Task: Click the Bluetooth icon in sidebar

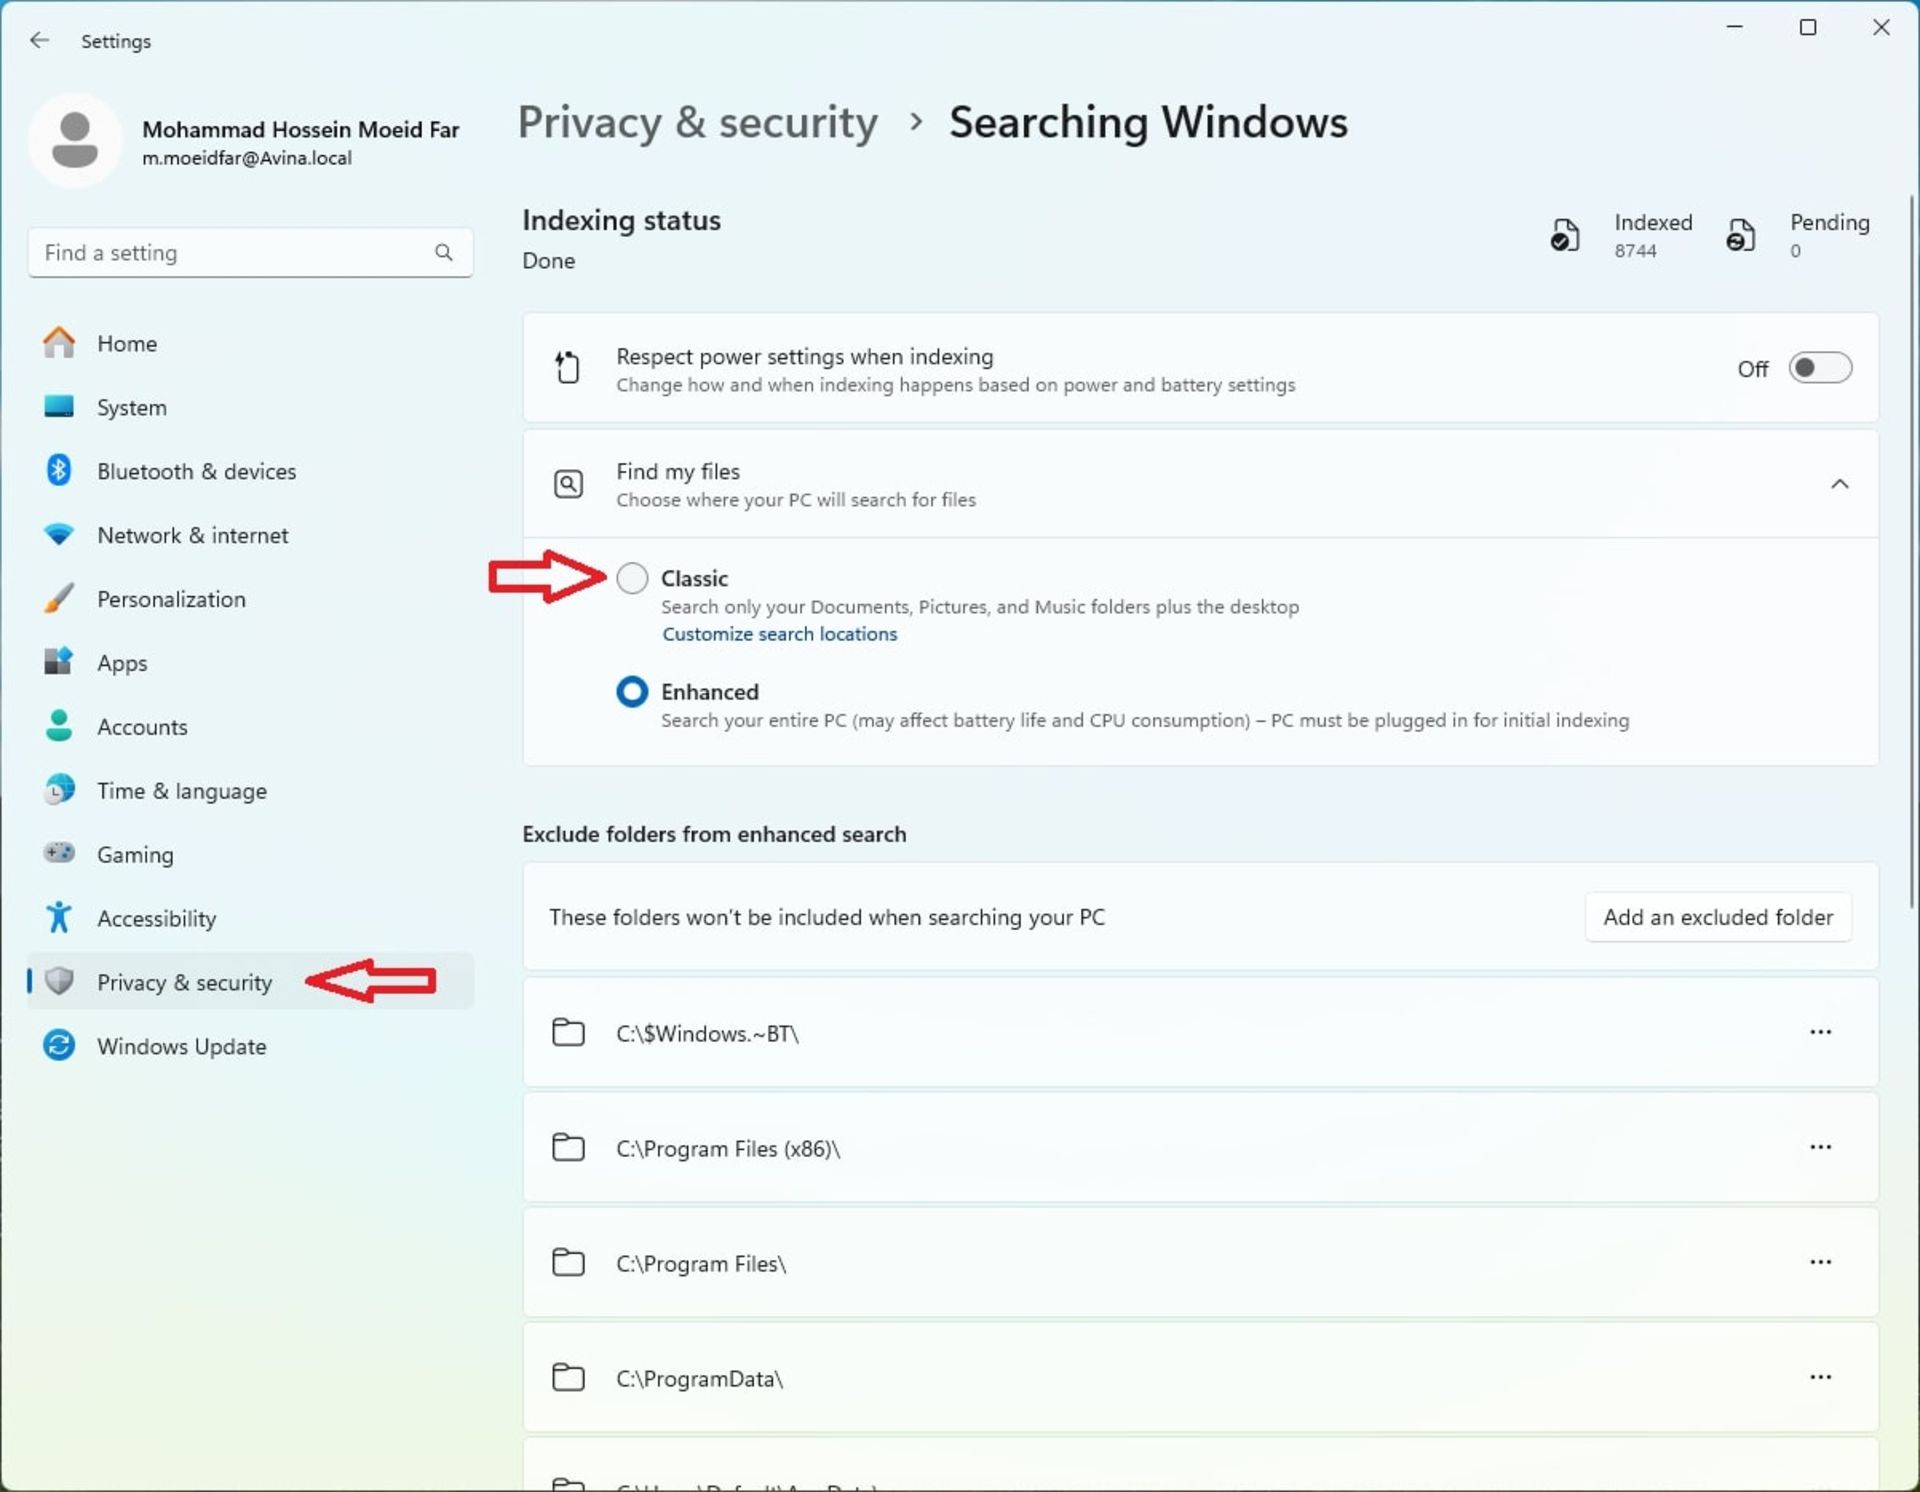Action: coord(59,470)
